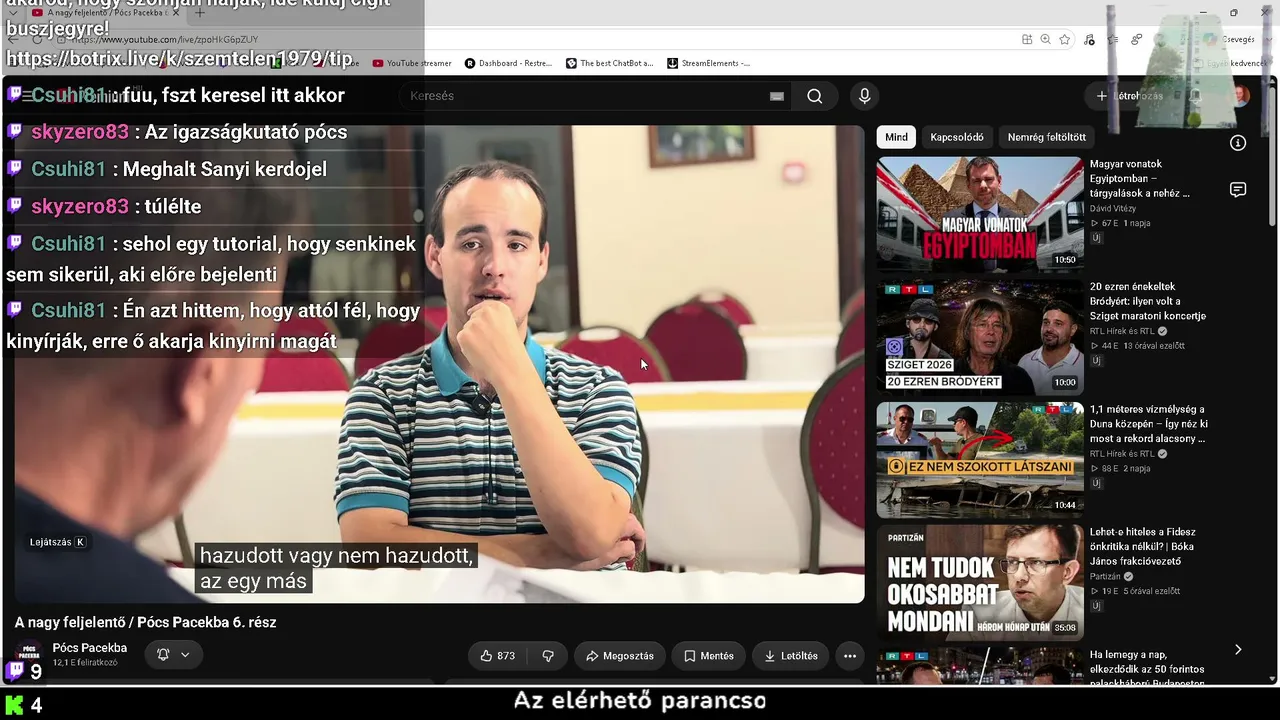
Task: Open the Magyar vonatok Egyiptomban video thumbnail
Action: (980, 213)
